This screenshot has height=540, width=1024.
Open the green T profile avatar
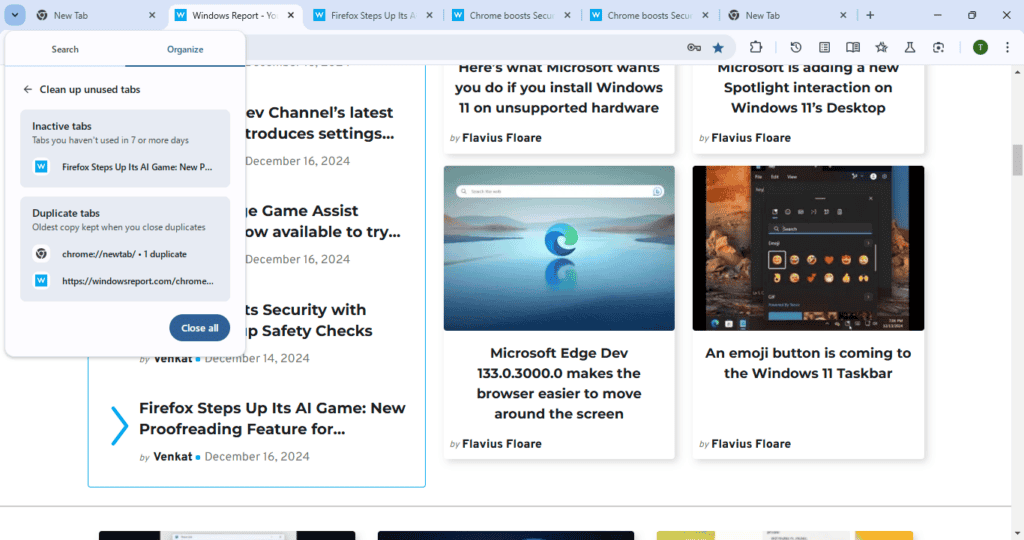(980, 47)
